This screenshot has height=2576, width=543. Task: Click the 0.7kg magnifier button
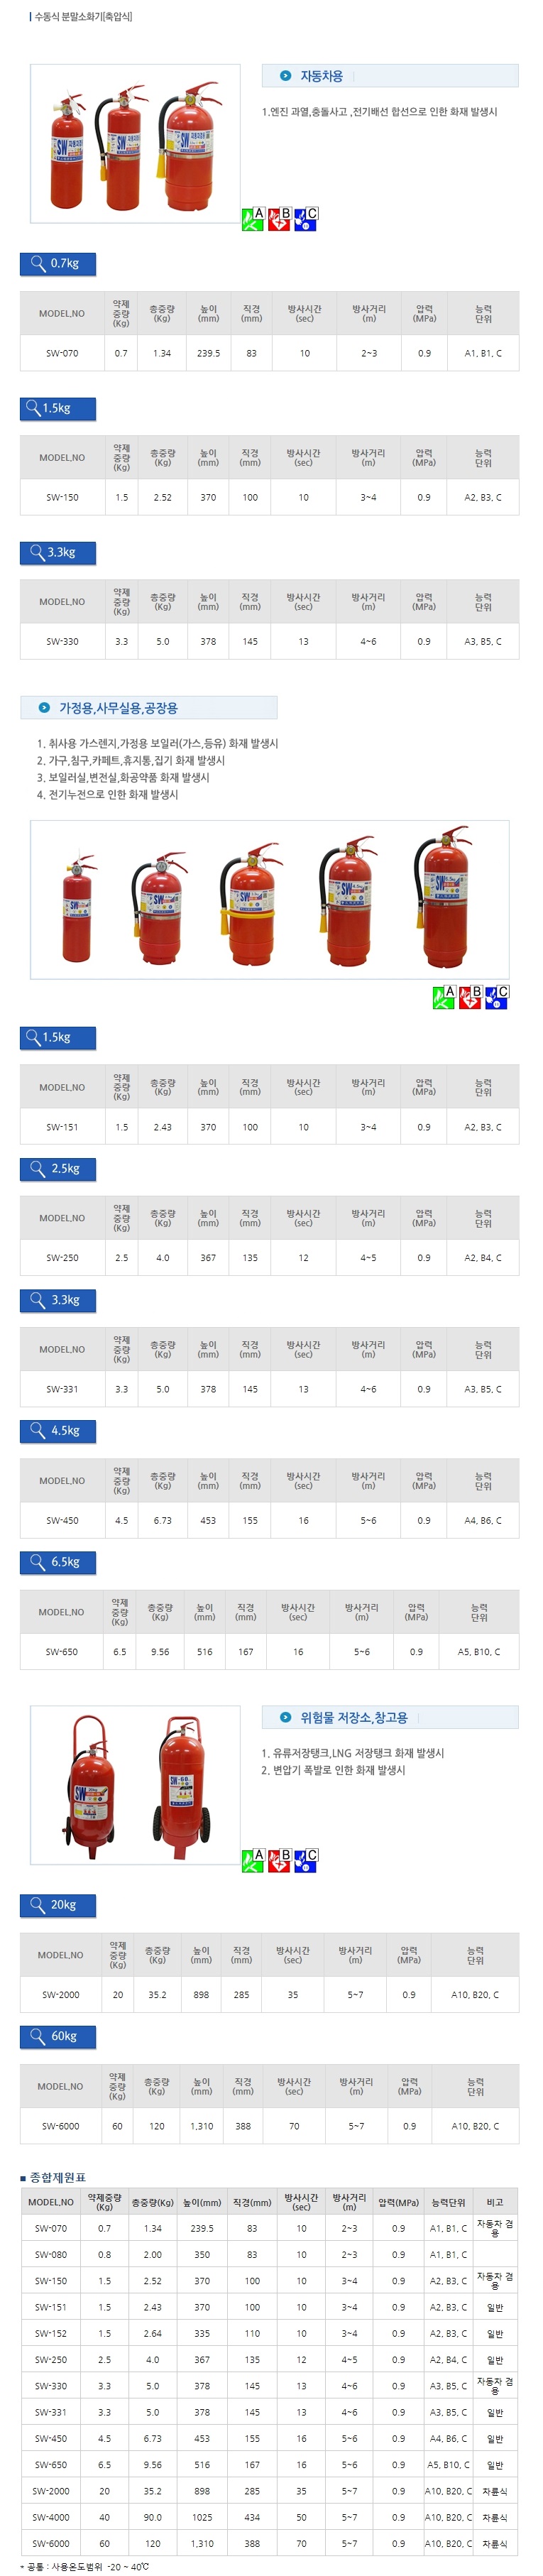coord(58,264)
